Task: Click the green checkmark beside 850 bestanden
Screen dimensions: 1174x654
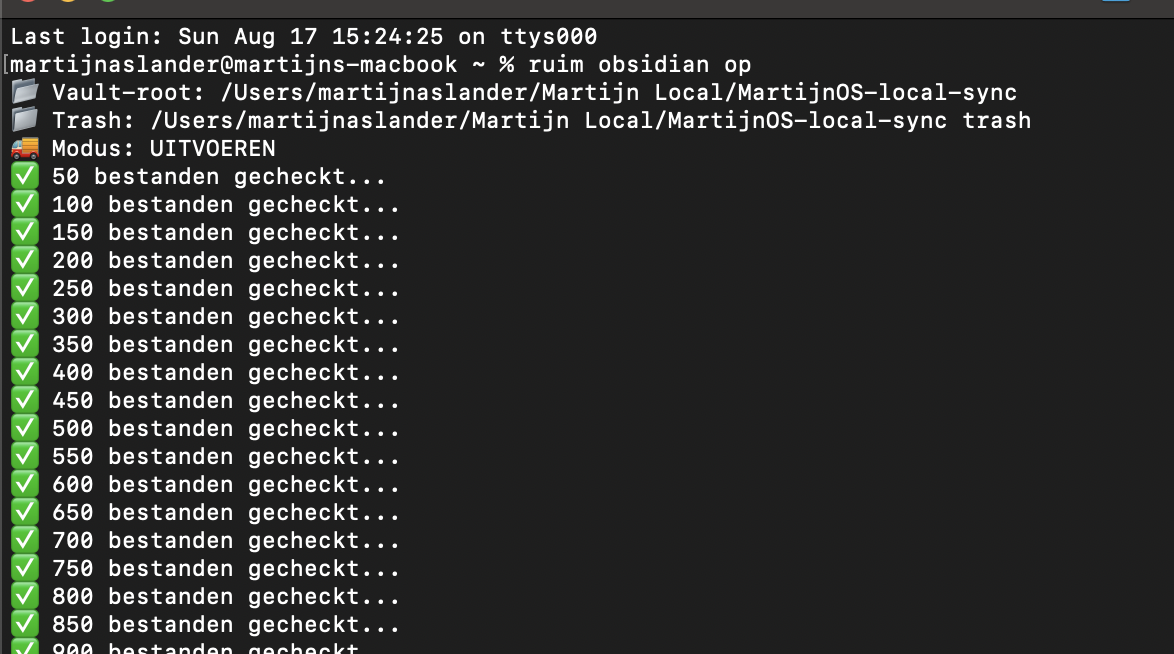Action: click(25, 624)
